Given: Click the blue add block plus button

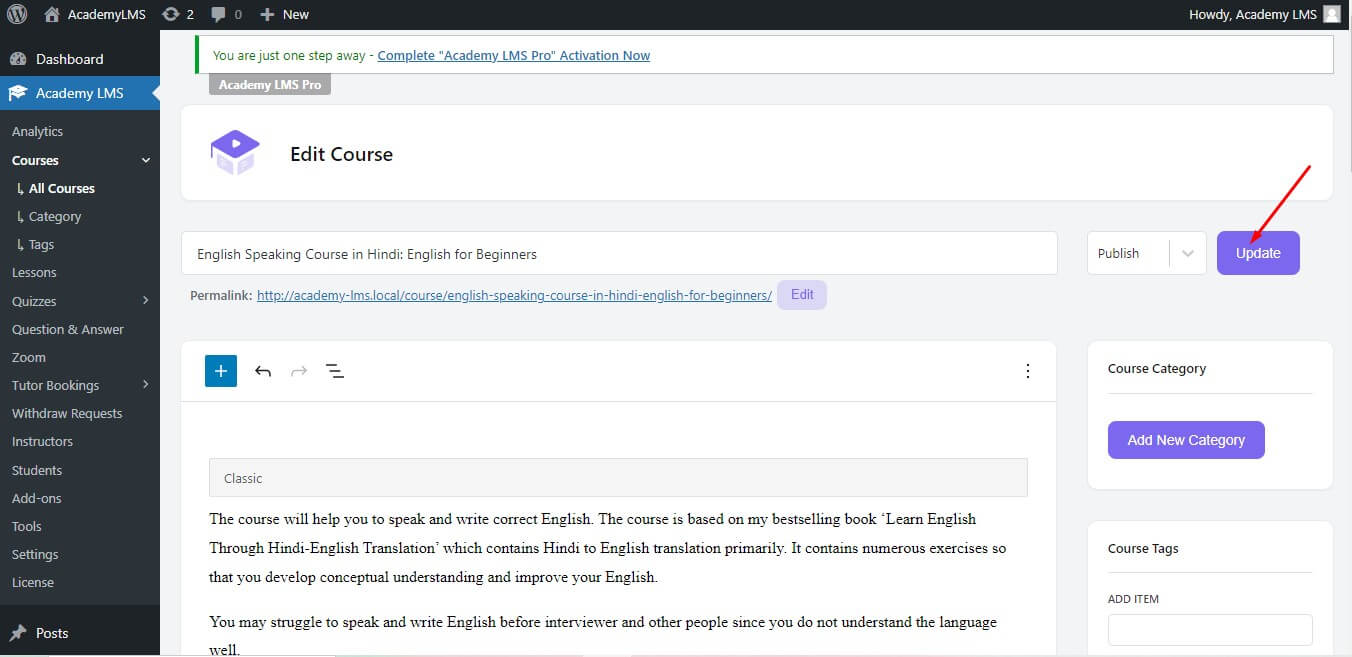Looking at the screenshot, I should pyautogui.click(x=221, y=371).
